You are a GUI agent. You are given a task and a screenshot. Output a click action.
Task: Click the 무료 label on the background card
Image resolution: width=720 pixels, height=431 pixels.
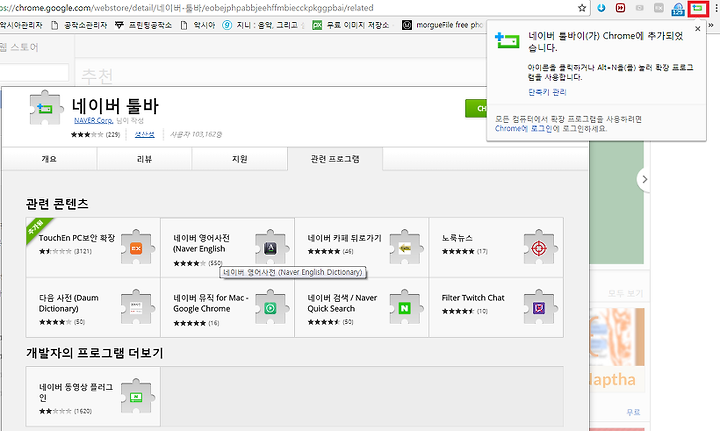click(x=633, y=412)
